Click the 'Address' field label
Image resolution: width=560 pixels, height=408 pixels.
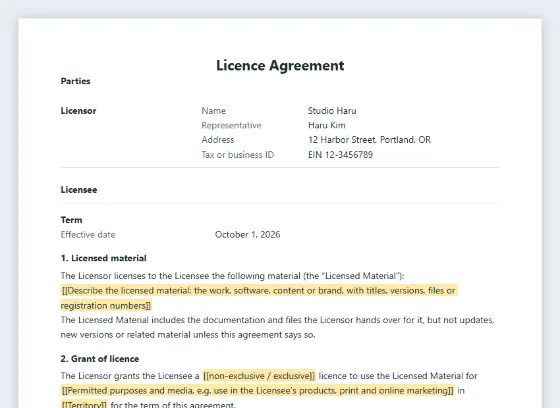tap(218, 140)
